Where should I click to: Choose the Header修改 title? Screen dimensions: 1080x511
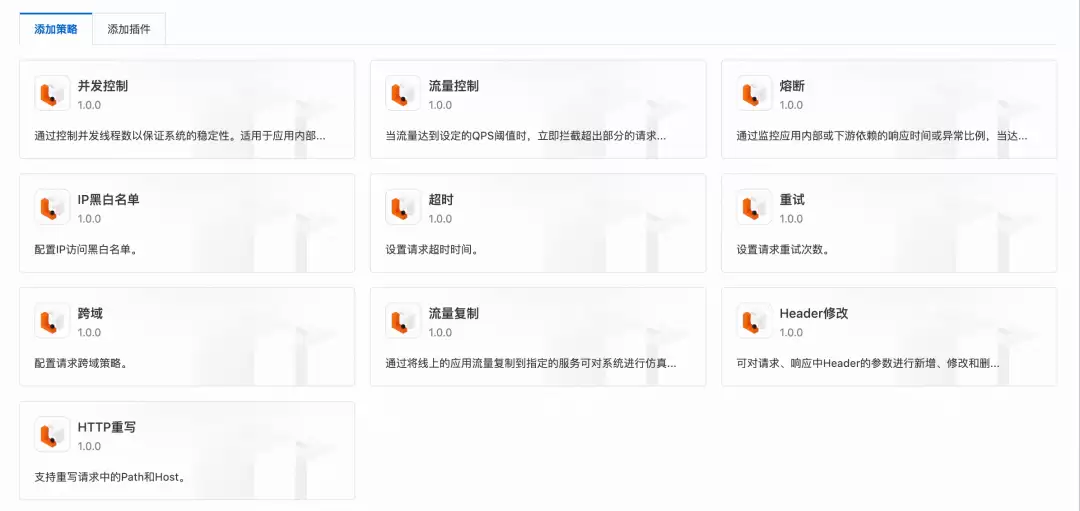click(x=813, y=313)
